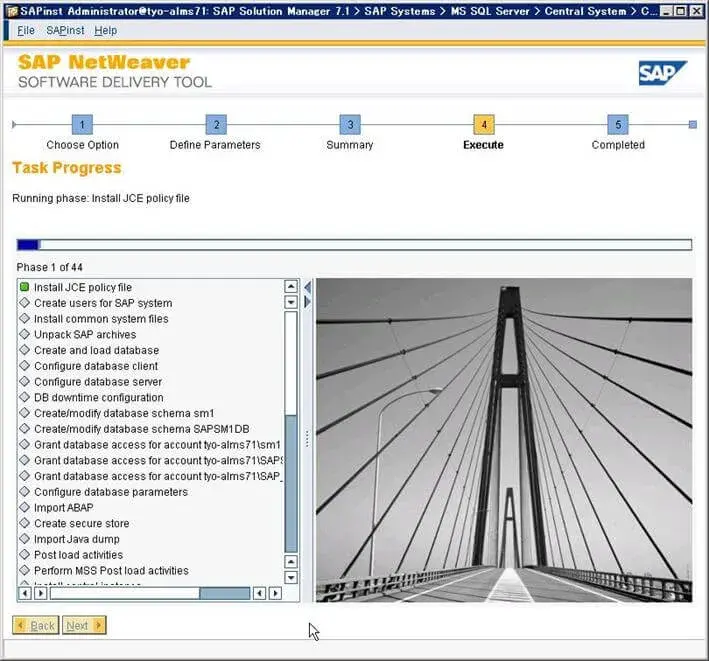
Task: Click the Next button
Action: click(84, 625)
